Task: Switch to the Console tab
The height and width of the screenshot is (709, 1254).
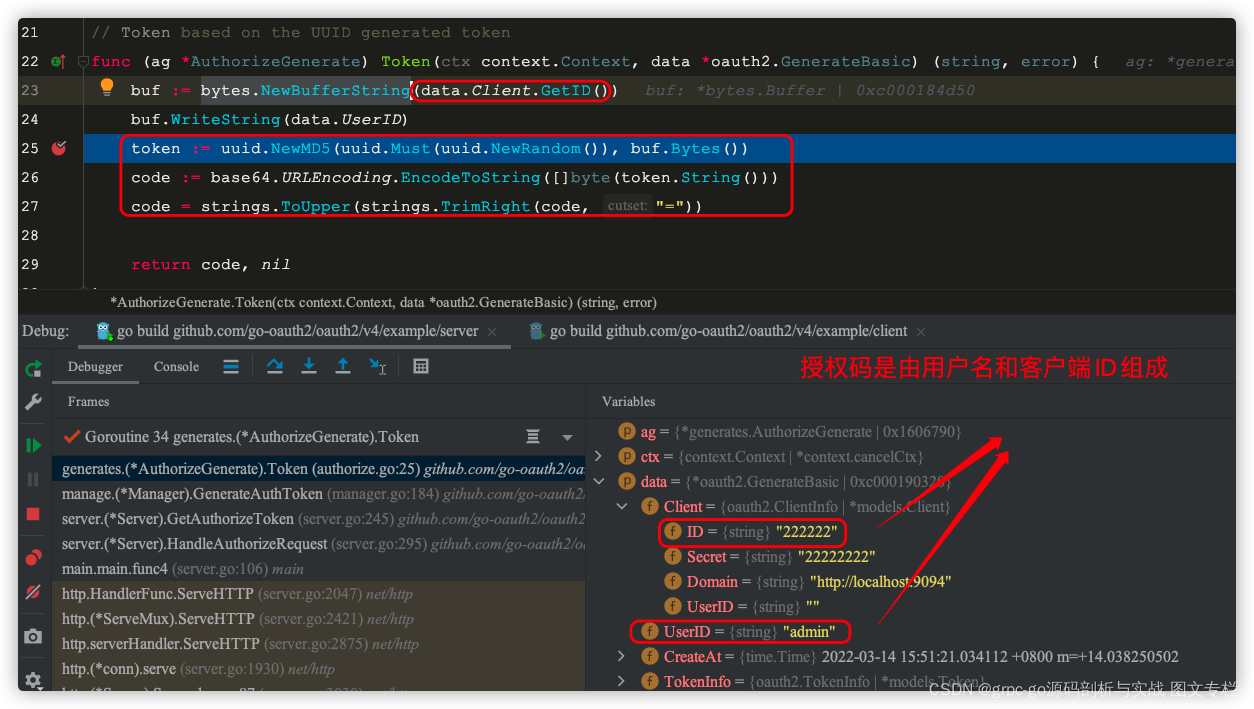Action: coord(176,367)
